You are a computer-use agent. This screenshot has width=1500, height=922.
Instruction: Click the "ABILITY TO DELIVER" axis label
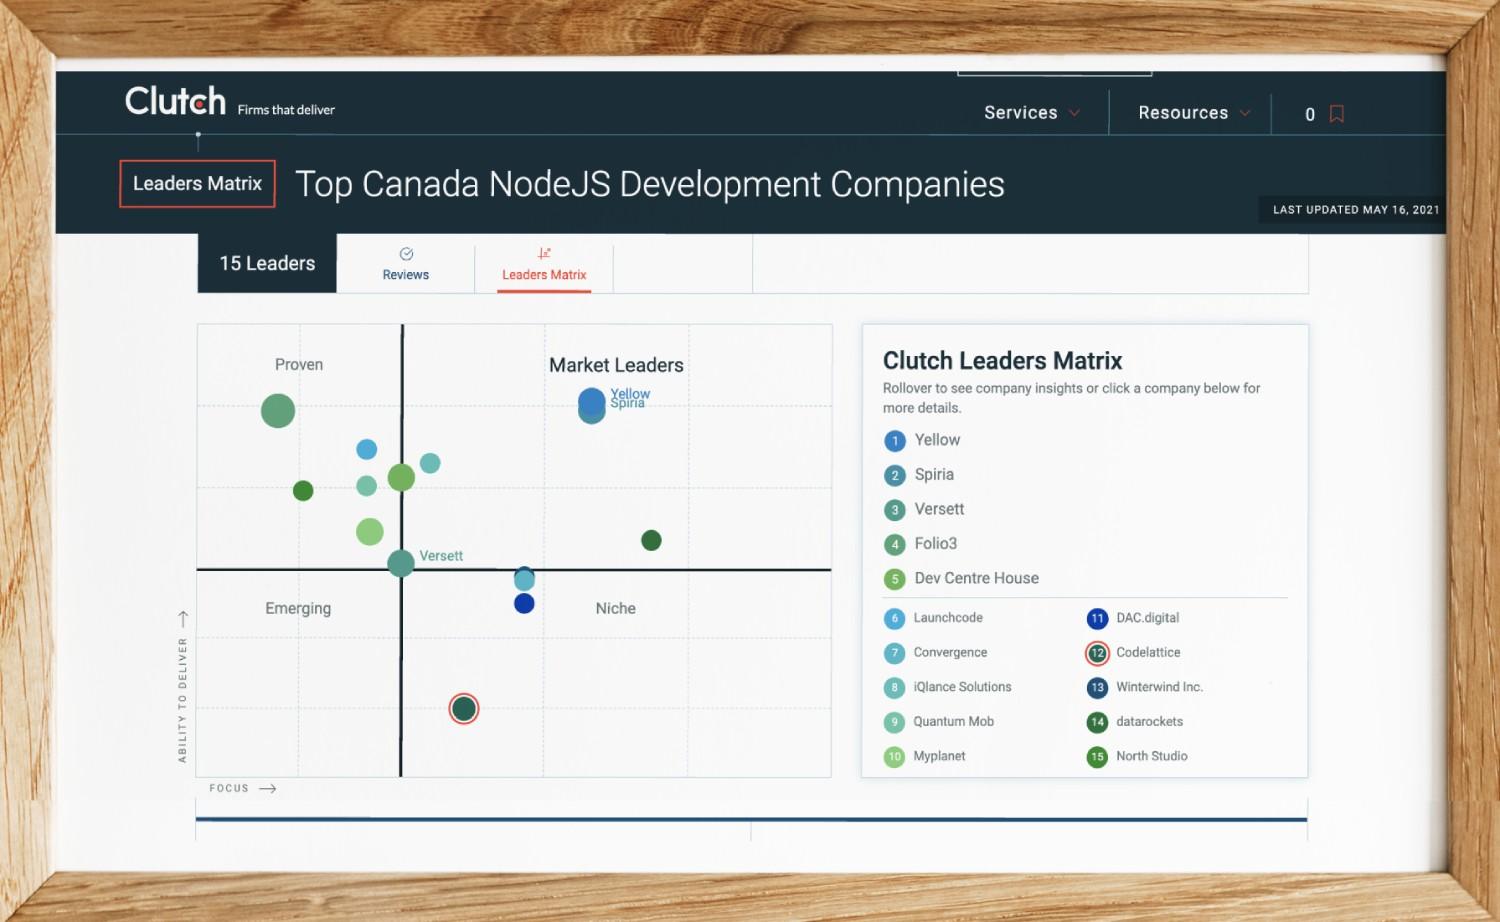click(x=182, y=700)
